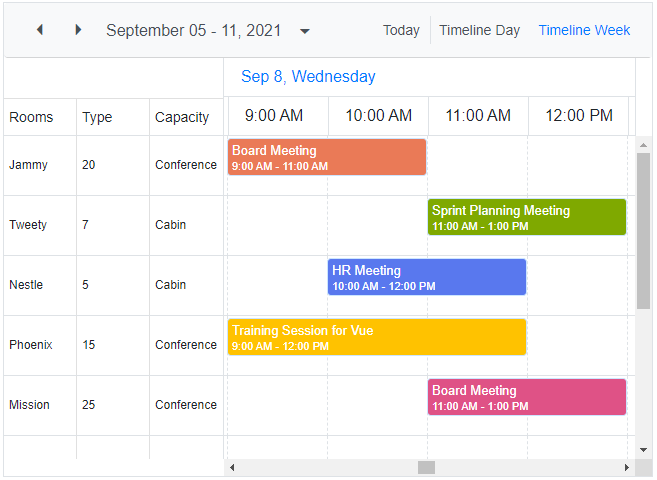Open the HR Meeting appointment
The width and height of the screenshot is (657, 480).
pyautogui.click(x=427, y=277)
